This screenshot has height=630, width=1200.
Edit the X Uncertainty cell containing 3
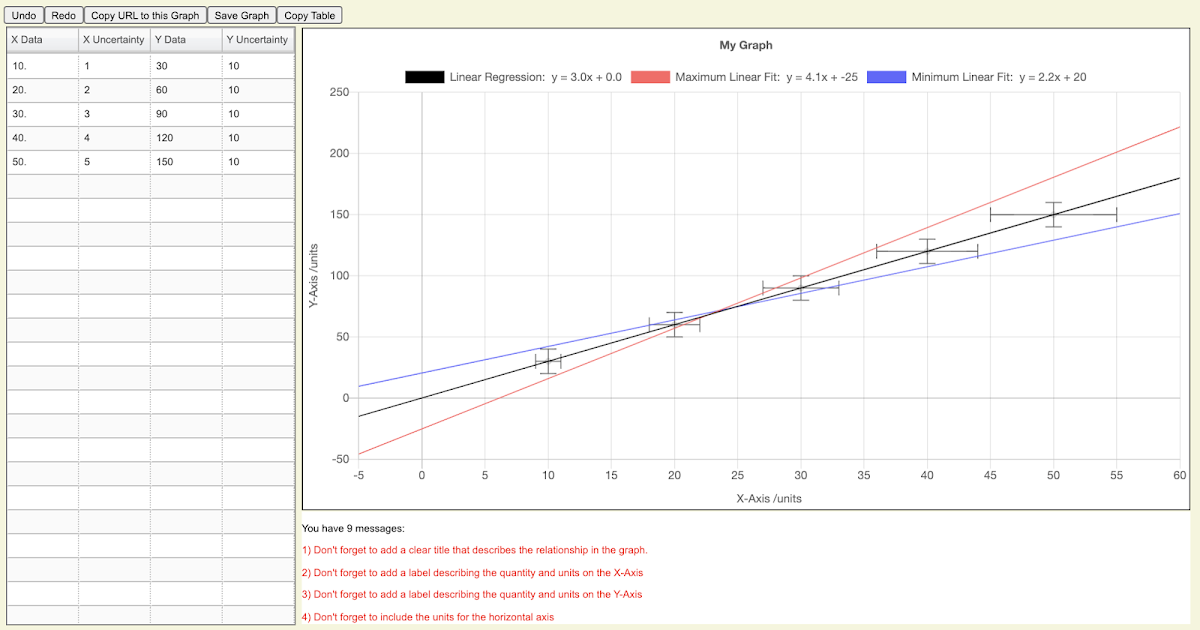click(113, 113)
